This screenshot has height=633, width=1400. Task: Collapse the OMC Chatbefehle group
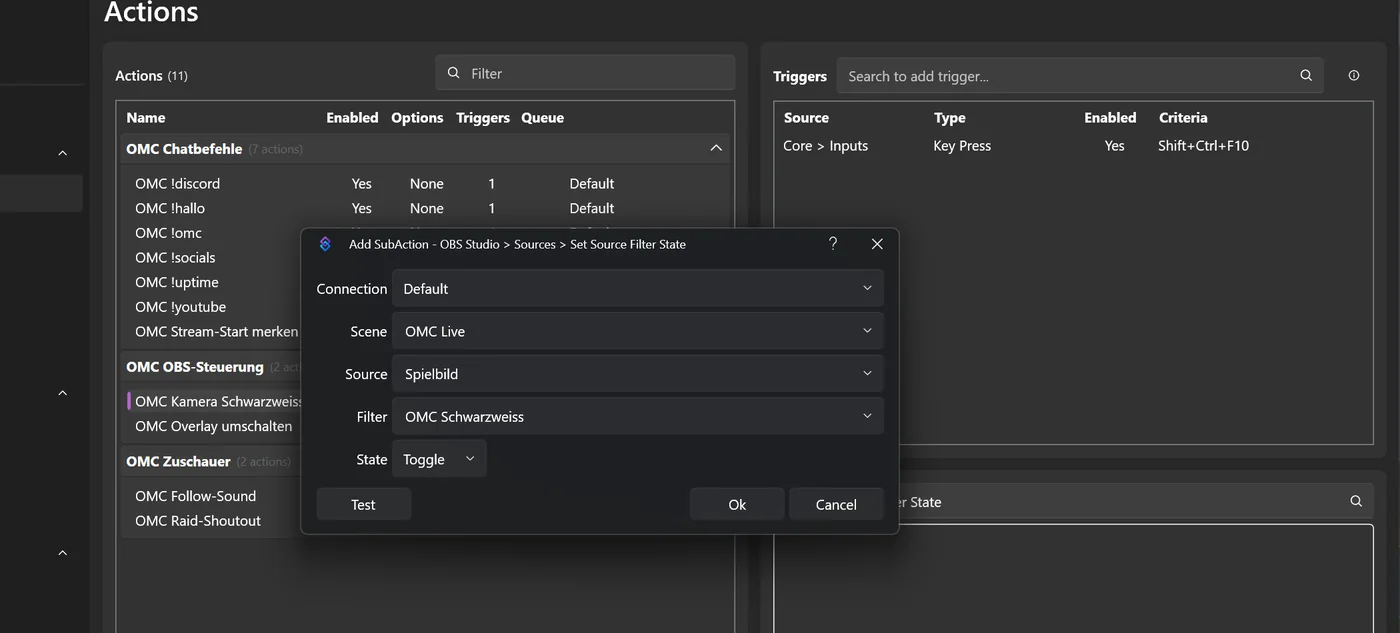click(716, 148)
